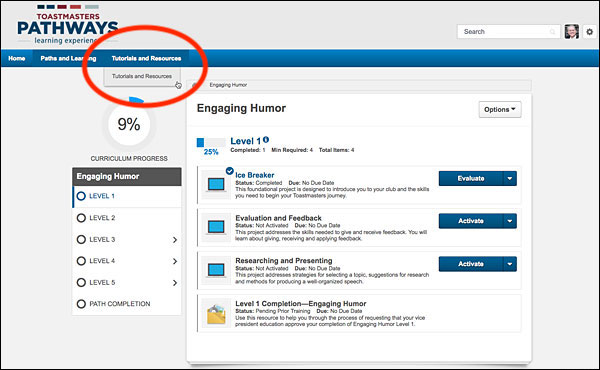The image size is (600, 370).
Task: Click the settings gear icon
Action: [x=589, y=32]
